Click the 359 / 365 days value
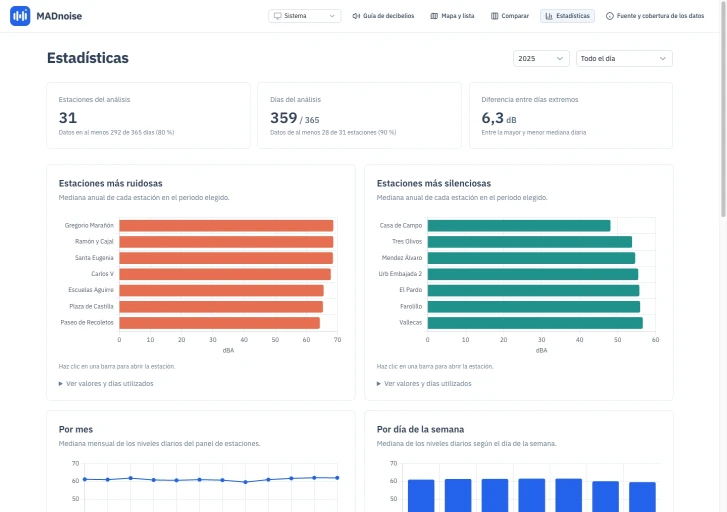Image resolution: width=727 pixels, height=512 pixels. coord(295,118)
